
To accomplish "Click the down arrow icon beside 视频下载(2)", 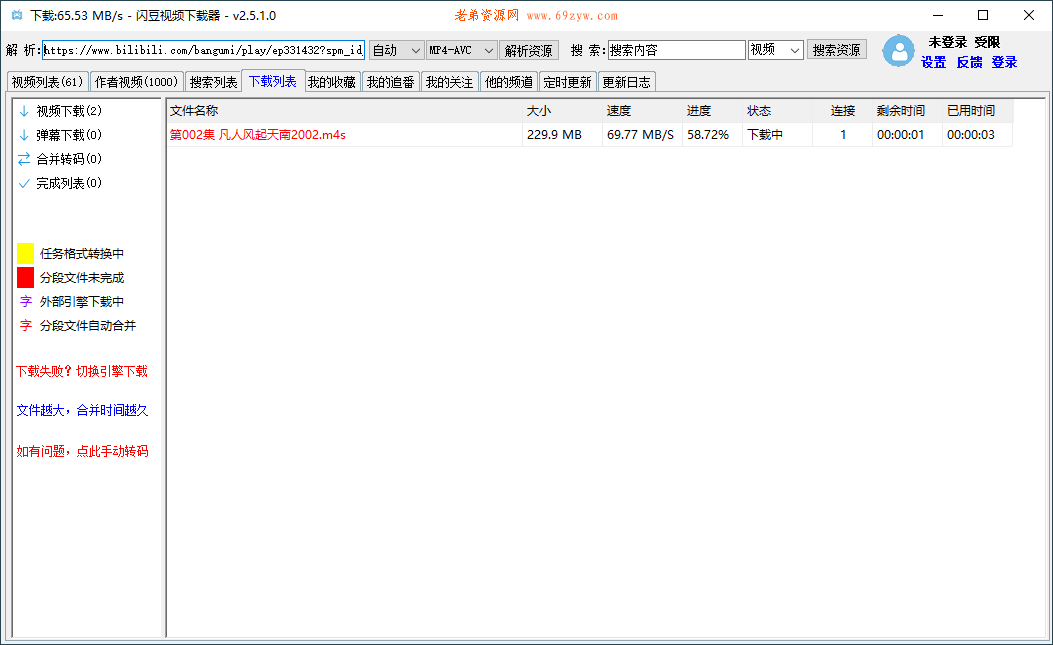I will pos(24,111).
